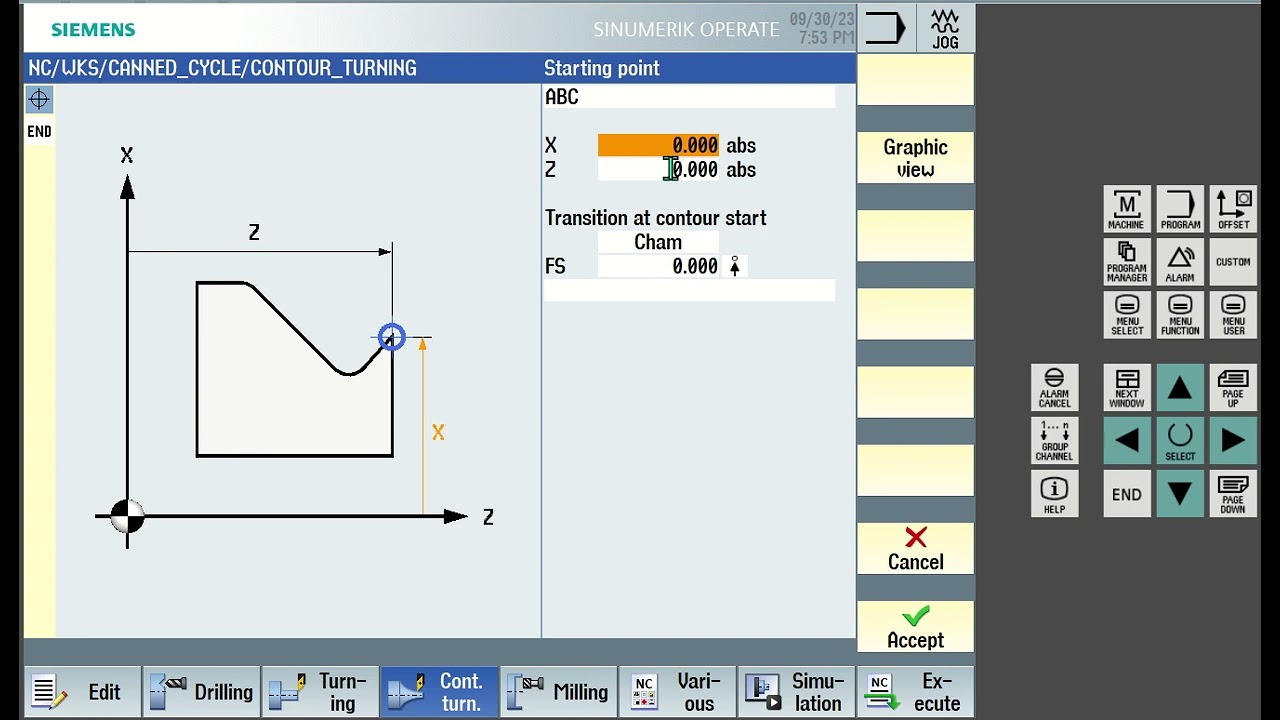This screenshot has width=1280, height=720.
Task: Click the workpiece zero symbol in diagram
Action: tap(127, 516)
